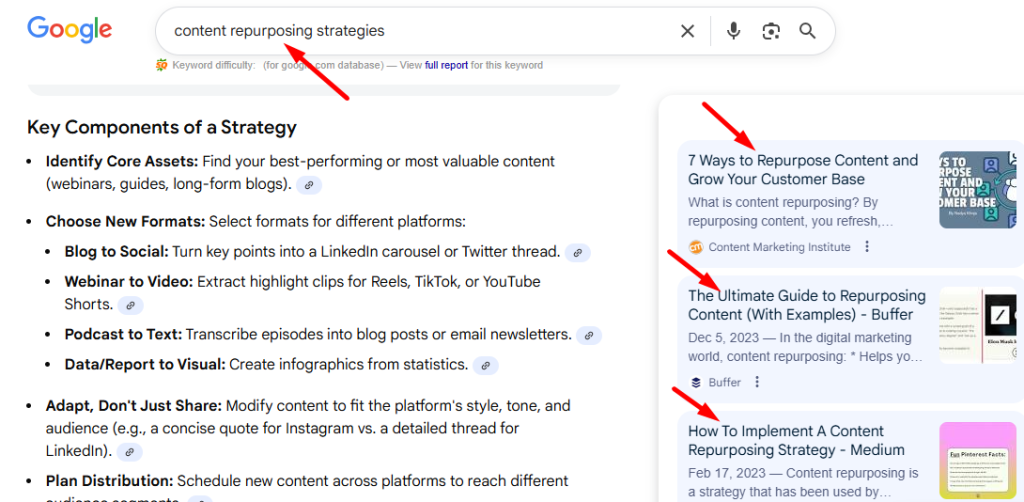Open source link chip after 'Twitter thread'
Viewport: 1024px width, 502px height.
(578, 253)
